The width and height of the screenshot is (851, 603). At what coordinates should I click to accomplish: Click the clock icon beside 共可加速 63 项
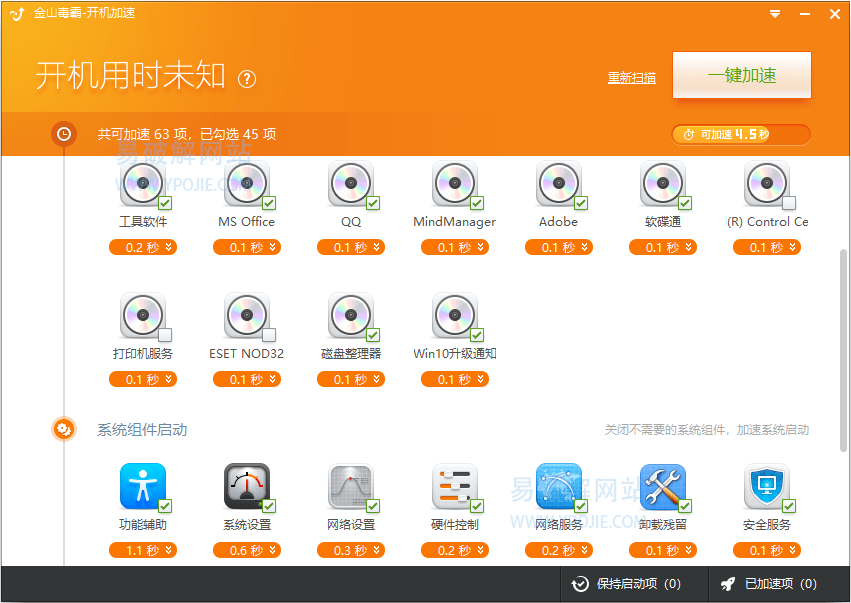[x=64, y=134]
